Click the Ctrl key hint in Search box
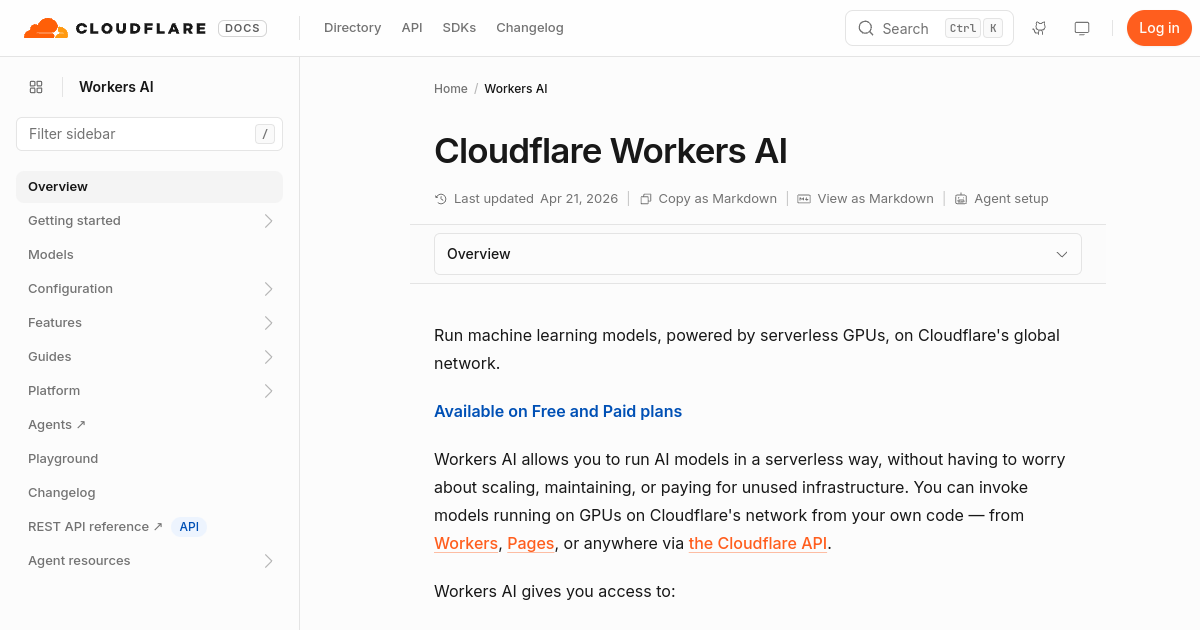 [x=963, y=28]
